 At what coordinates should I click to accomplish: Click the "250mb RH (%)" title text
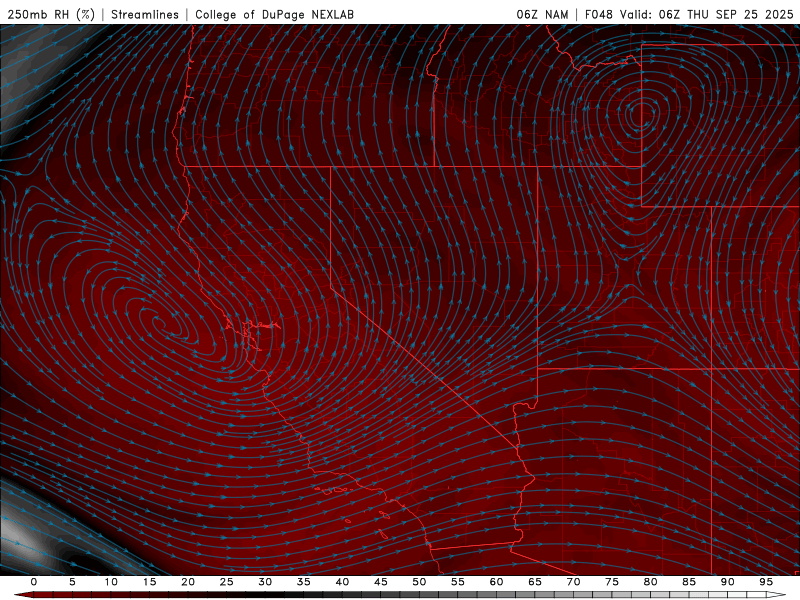click(x=51, y=14)
